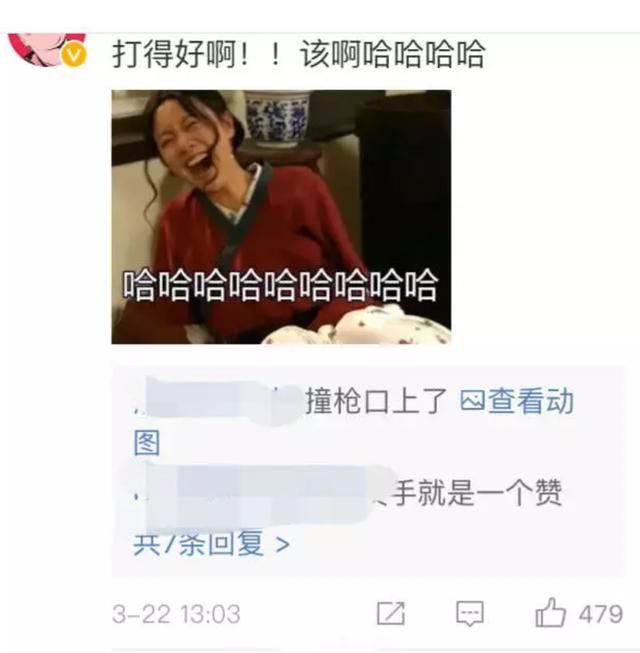Expand 共7条回复 replies list
The height and width of the screenshot is (653, 640).
tap(211, 543)
